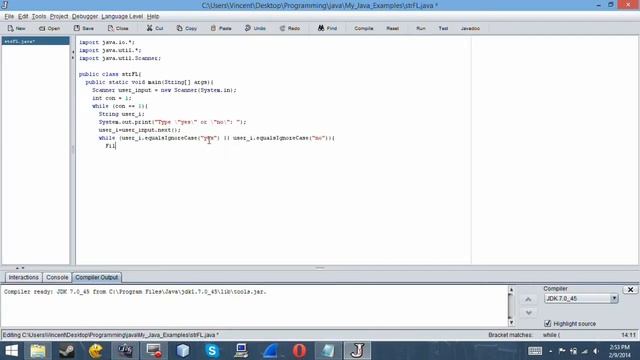
Task: Open the Debugger menu
Action: click(x=85, y=16)
